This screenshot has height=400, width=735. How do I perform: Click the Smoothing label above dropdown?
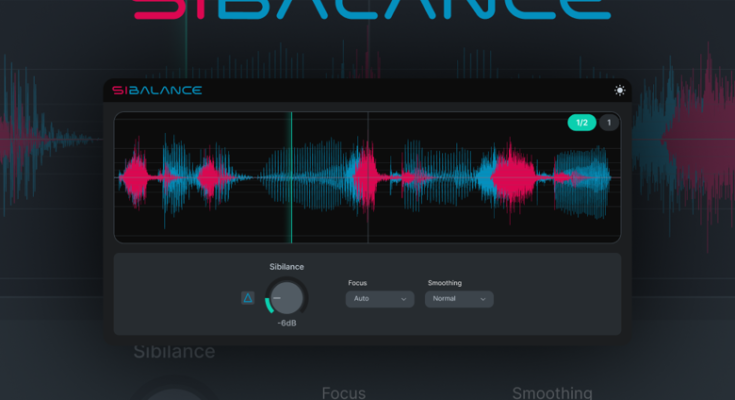click(x=444, y=283)
